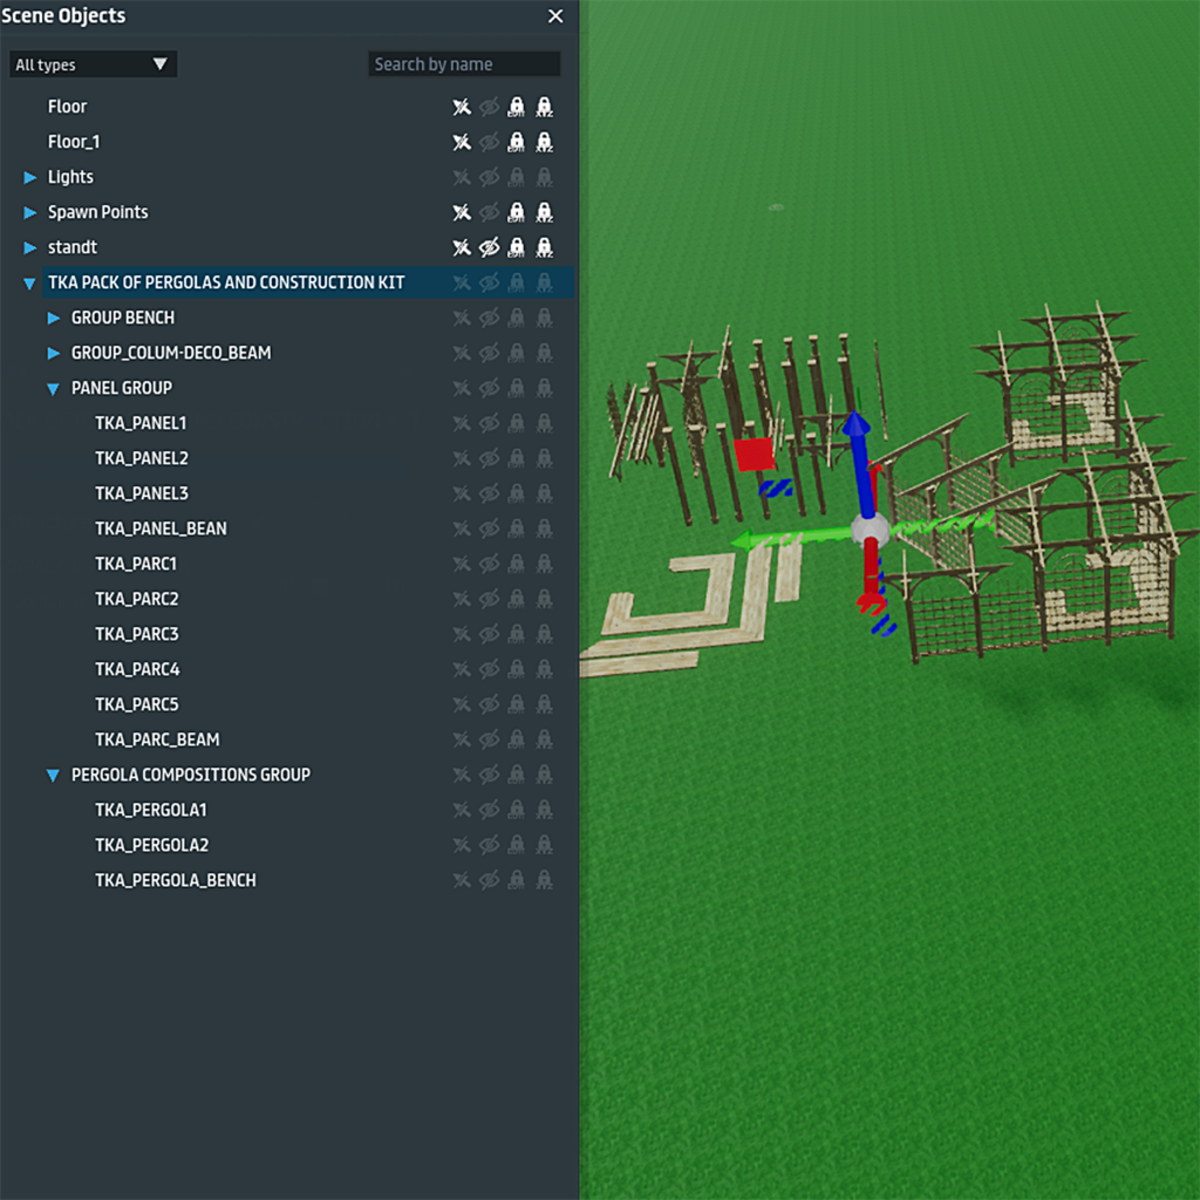The image size is (1200, 1200).
Task: Toggle visibility eye for standt
Action: tap(489, 247)
